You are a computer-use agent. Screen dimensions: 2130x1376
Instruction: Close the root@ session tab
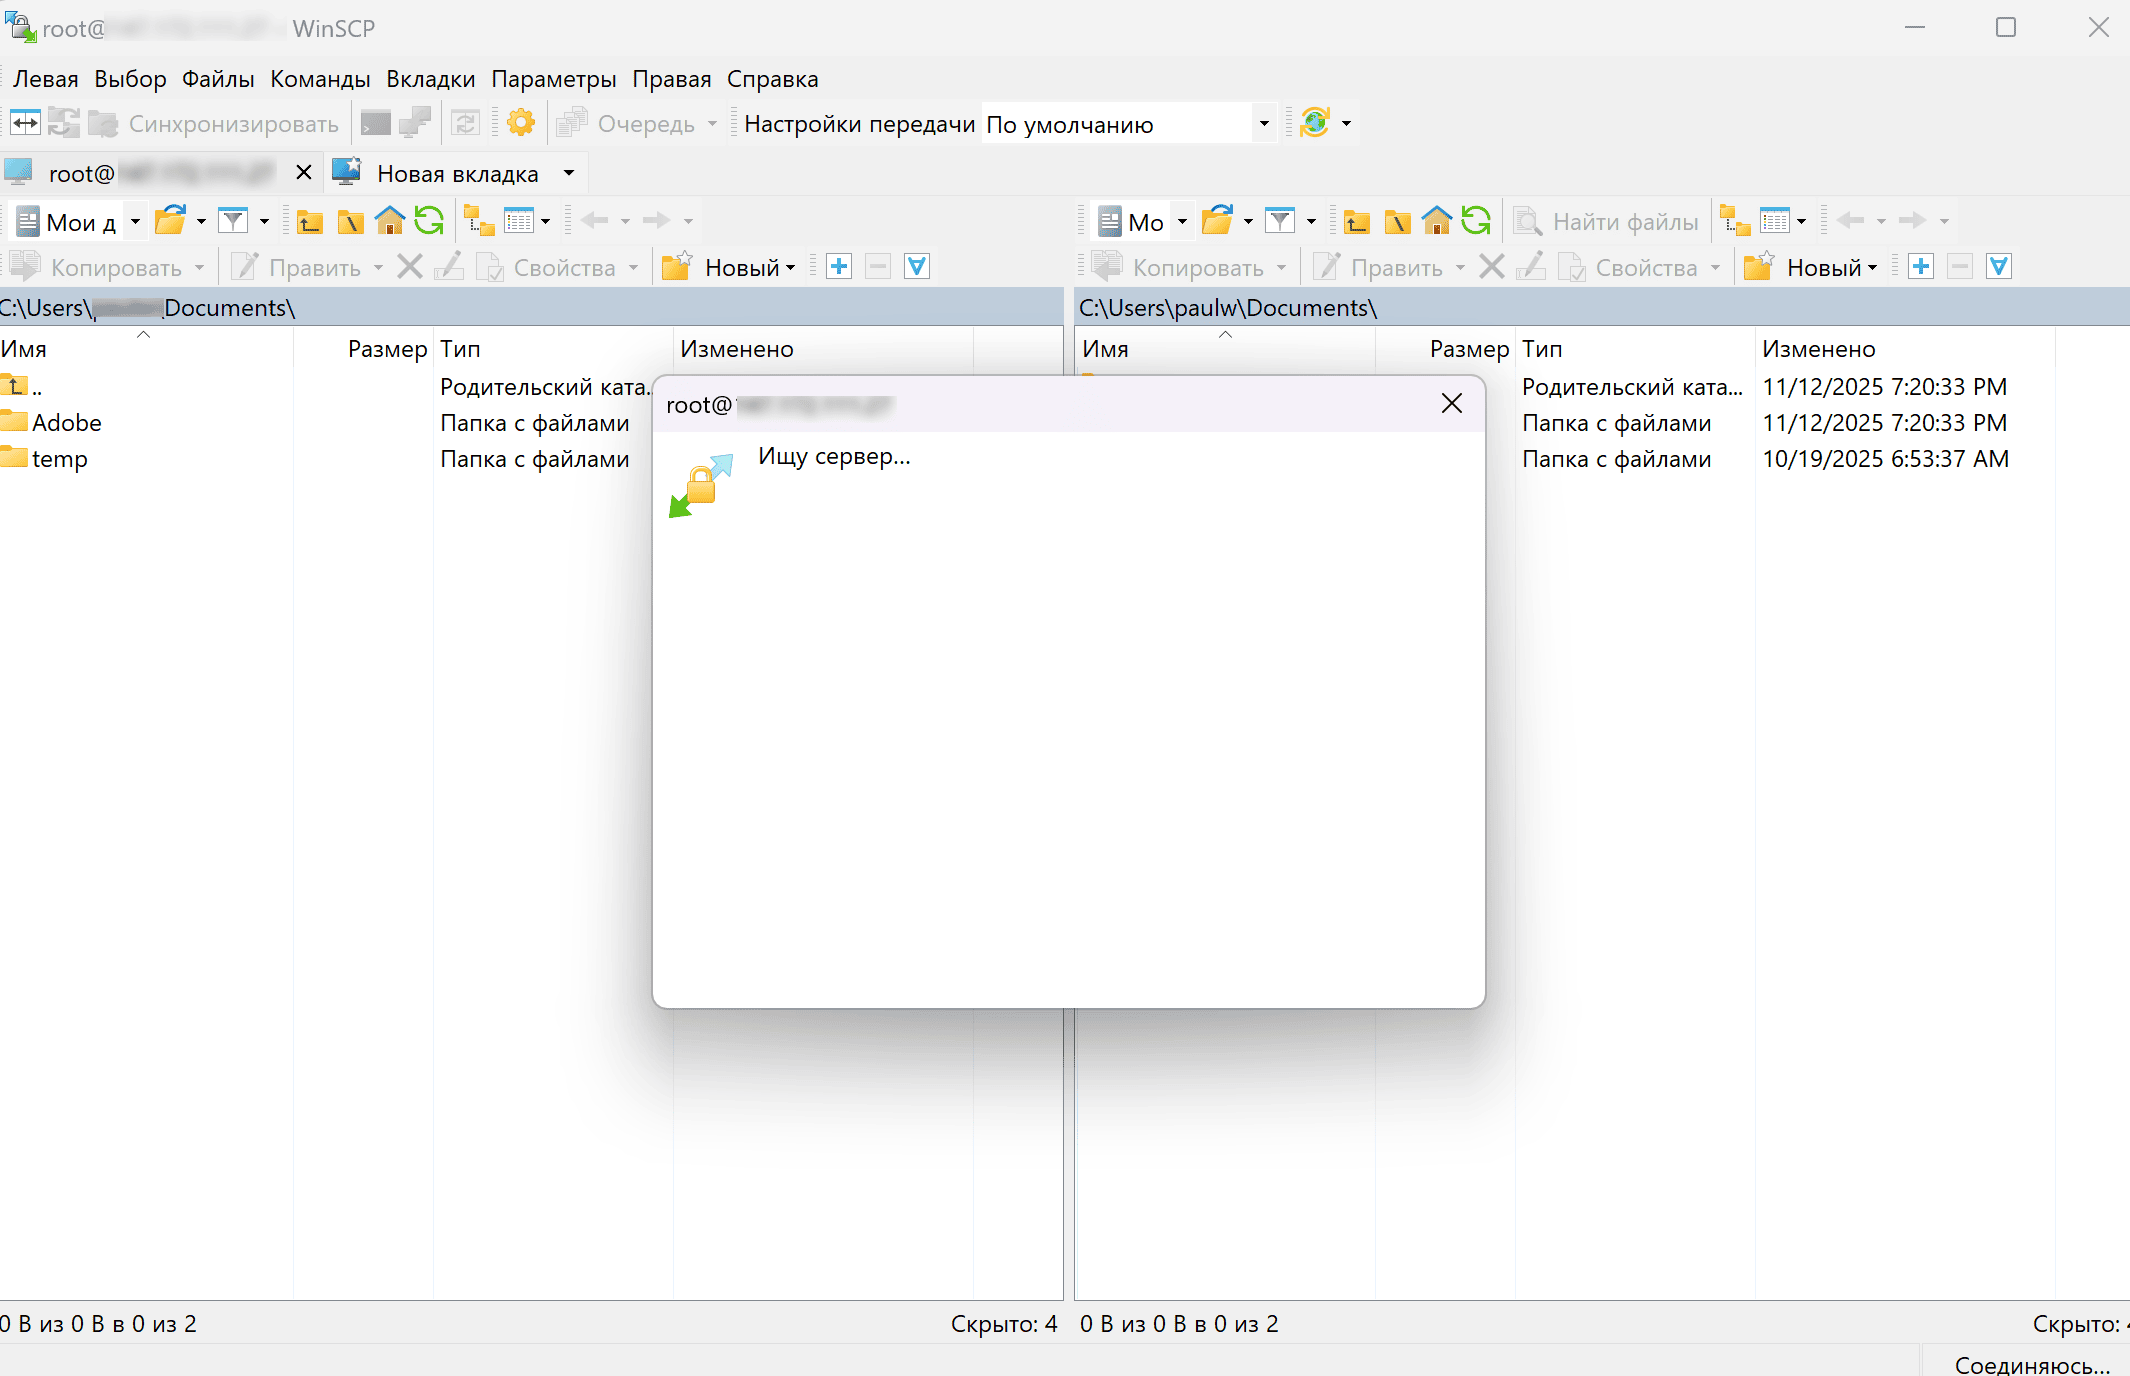tap(304, 173)
